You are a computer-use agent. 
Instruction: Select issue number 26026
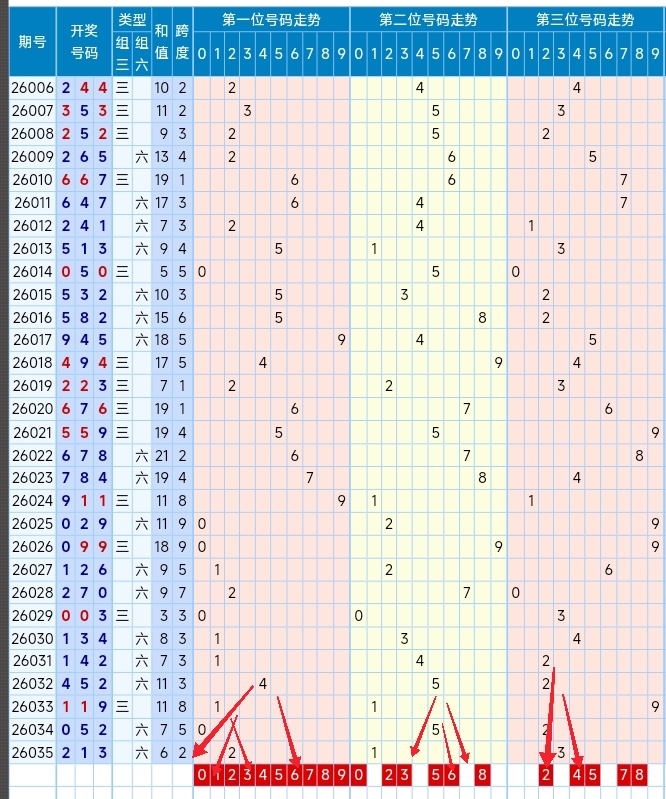tap(33, 547)
